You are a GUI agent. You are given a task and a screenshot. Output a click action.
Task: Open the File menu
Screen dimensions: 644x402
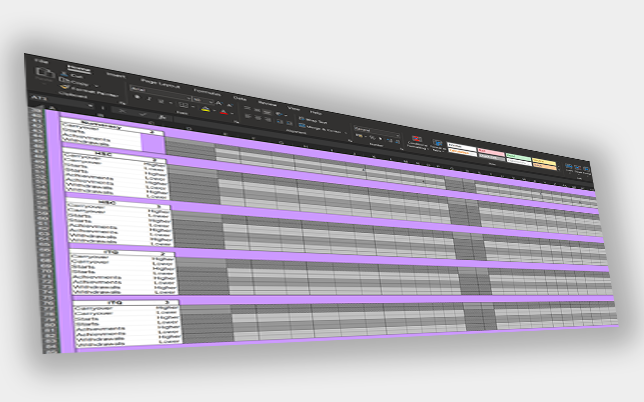[x=41, y=62]
